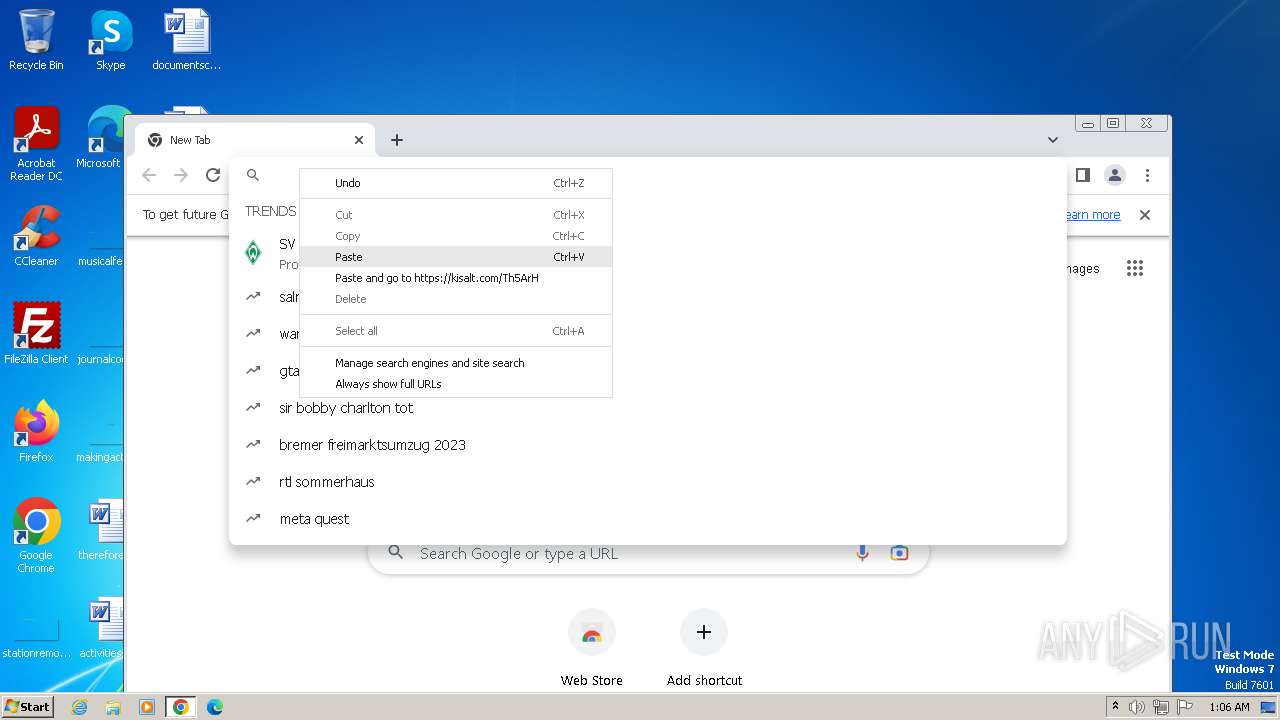Start voice search with microphone icon
The image size is (1280, 720).
click(x=862, y=553)
